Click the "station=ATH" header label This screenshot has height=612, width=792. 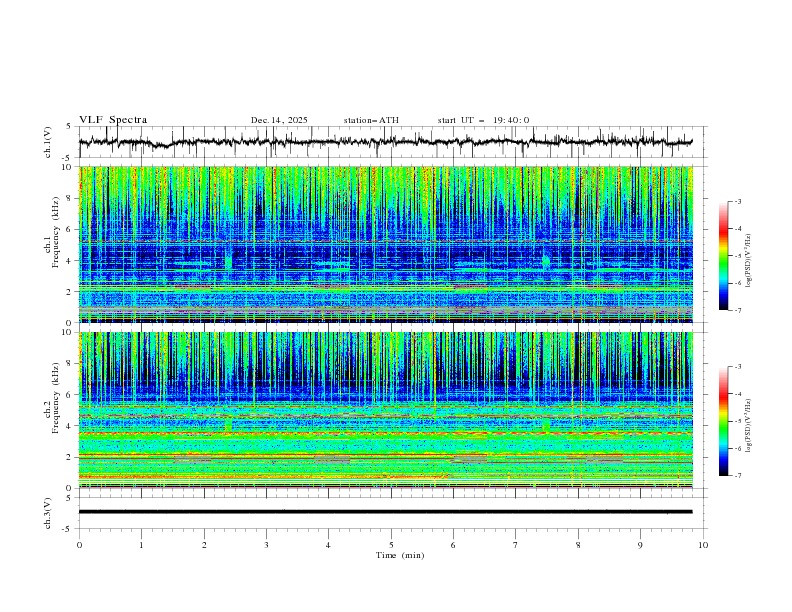[371, 120]
